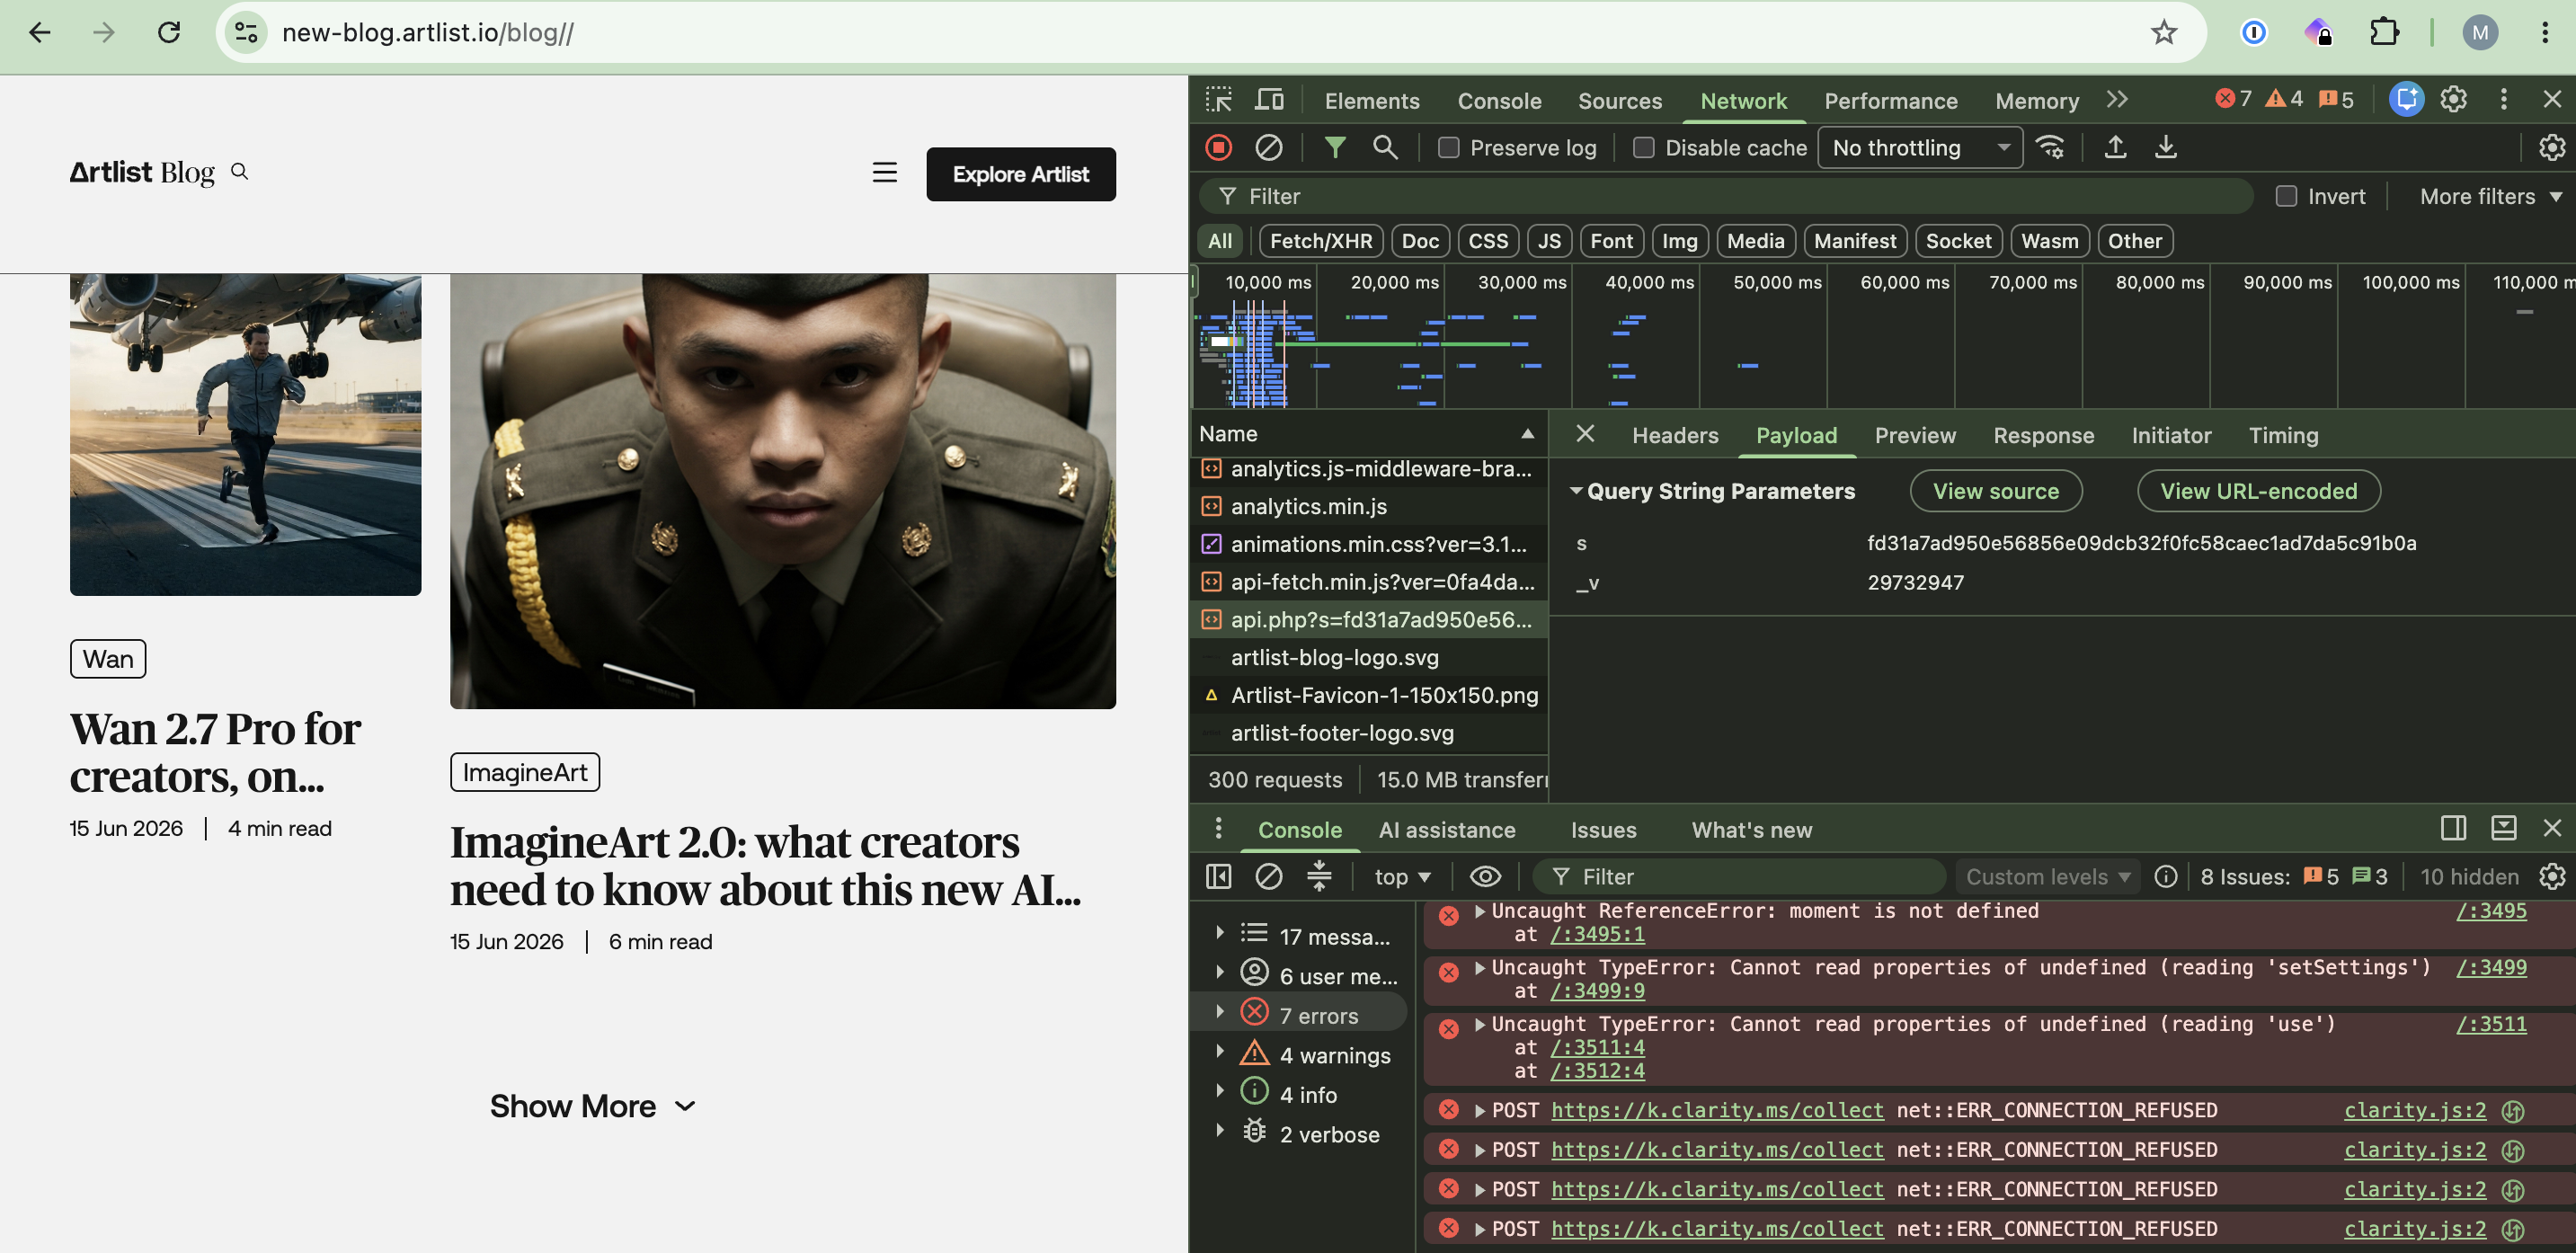This screenshot has width=2576, height=1253.
Task: Open the More filters dropdown
Action: pos(2489,196)
